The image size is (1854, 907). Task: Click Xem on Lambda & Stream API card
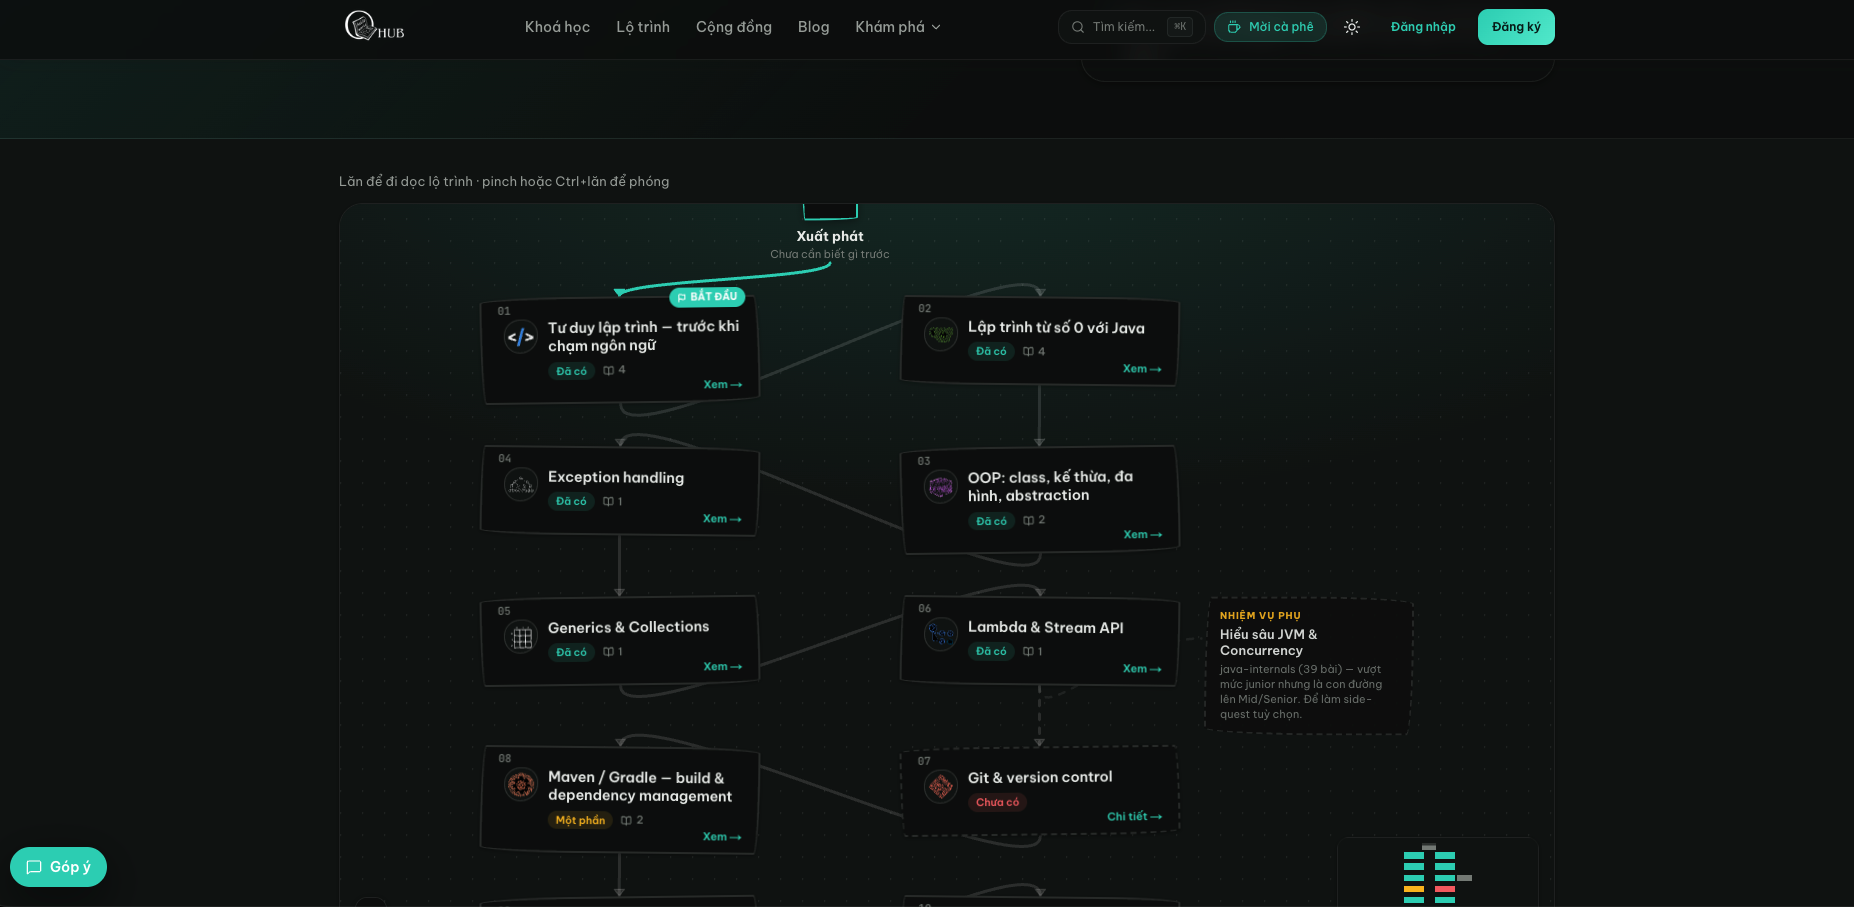1142,668
